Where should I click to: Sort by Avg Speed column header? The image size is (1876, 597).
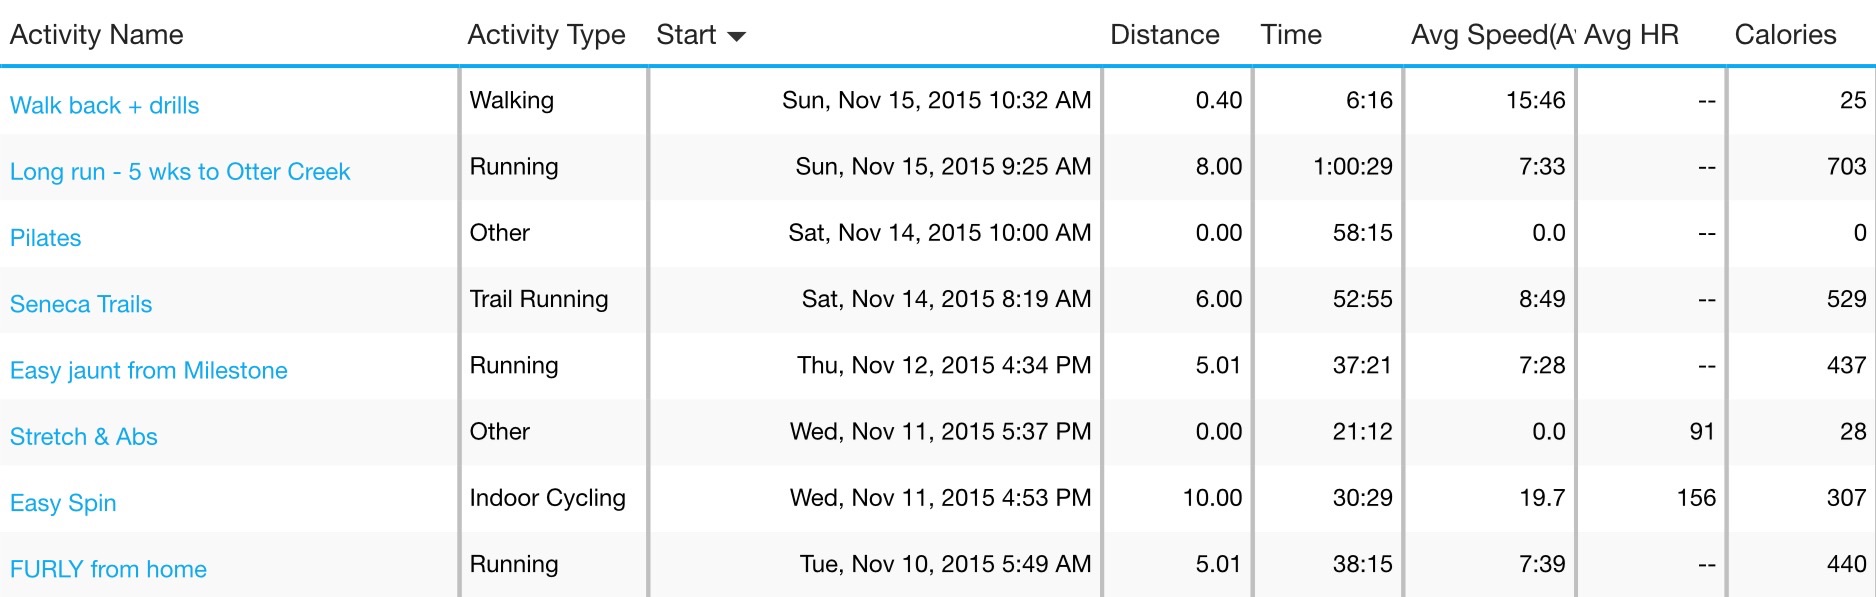click(x=1490, y=35)
